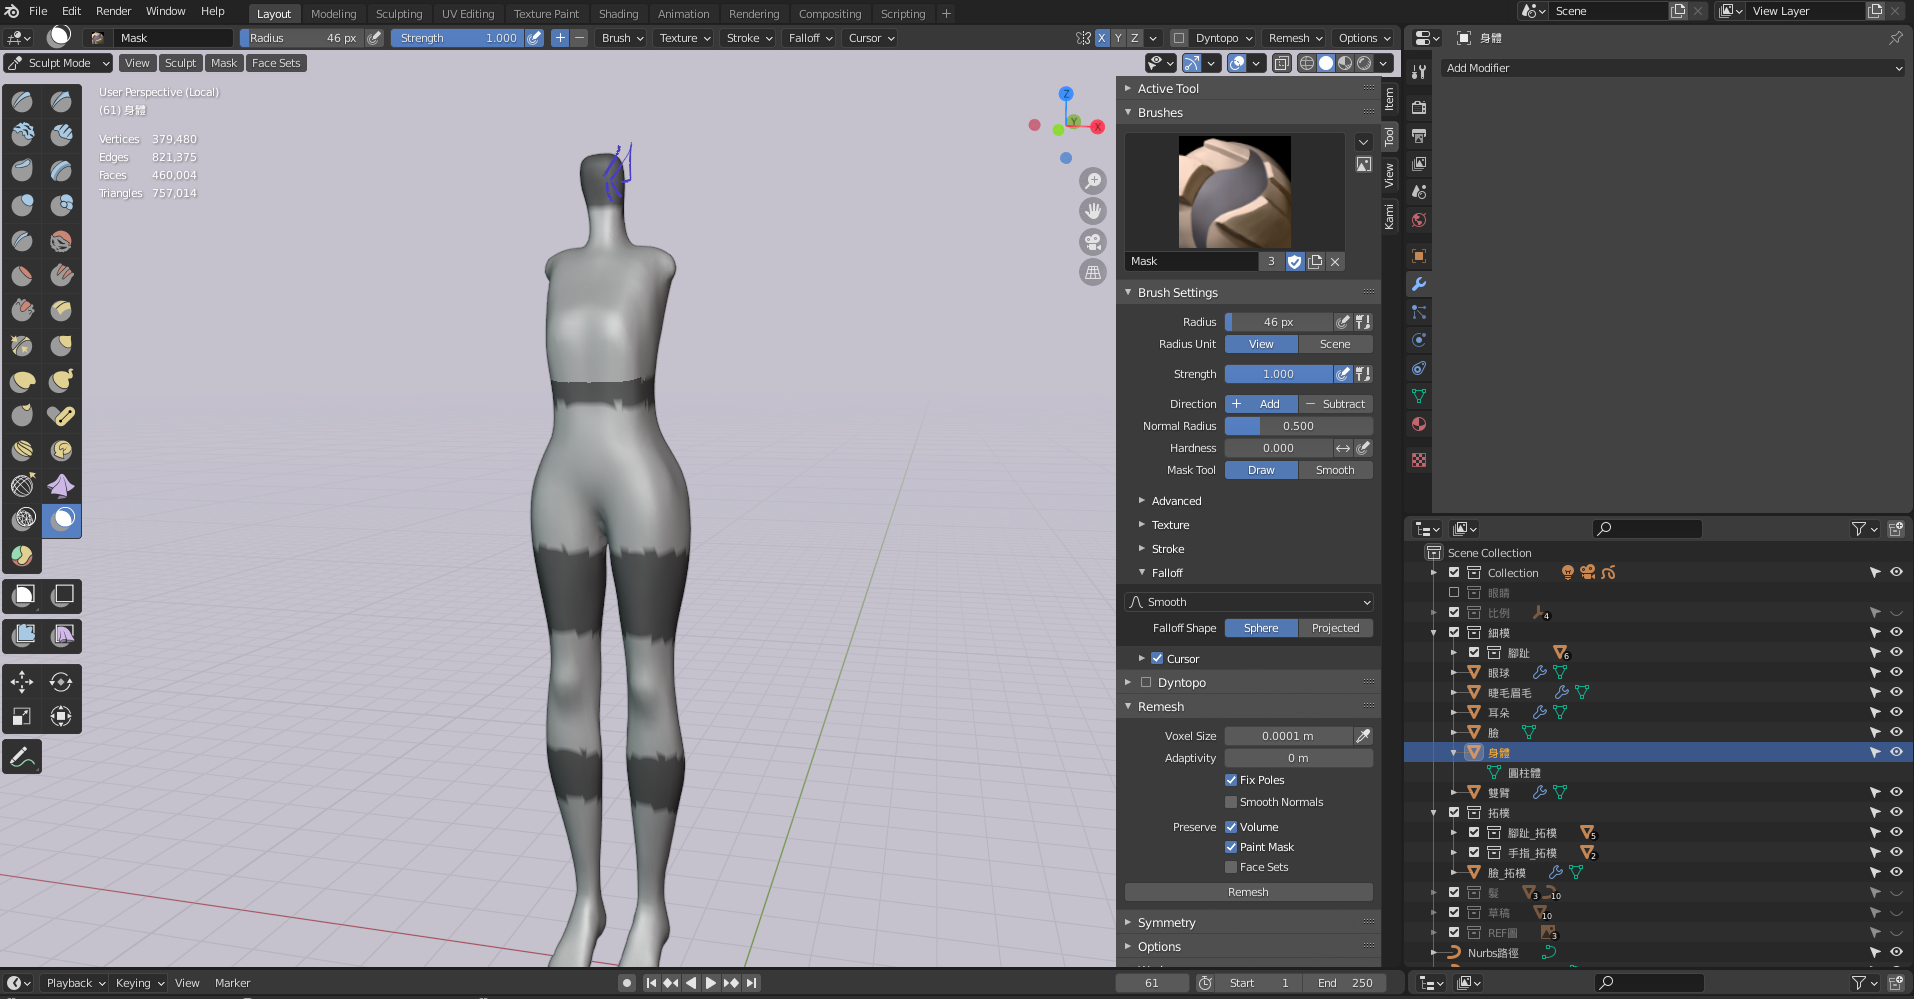1914x999 pixels.
Task: Select the Mask brush tool in toolbar
Action: (x=62, y=519)
